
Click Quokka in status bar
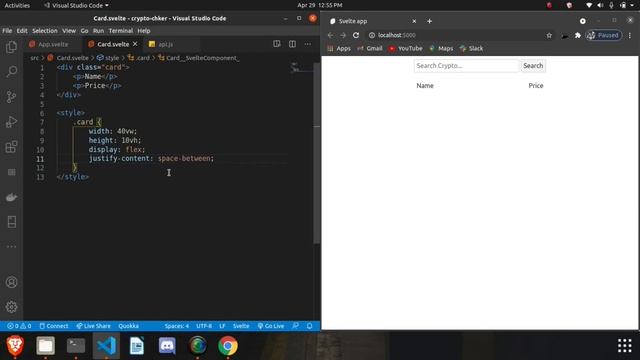click(x=129, y=326)
